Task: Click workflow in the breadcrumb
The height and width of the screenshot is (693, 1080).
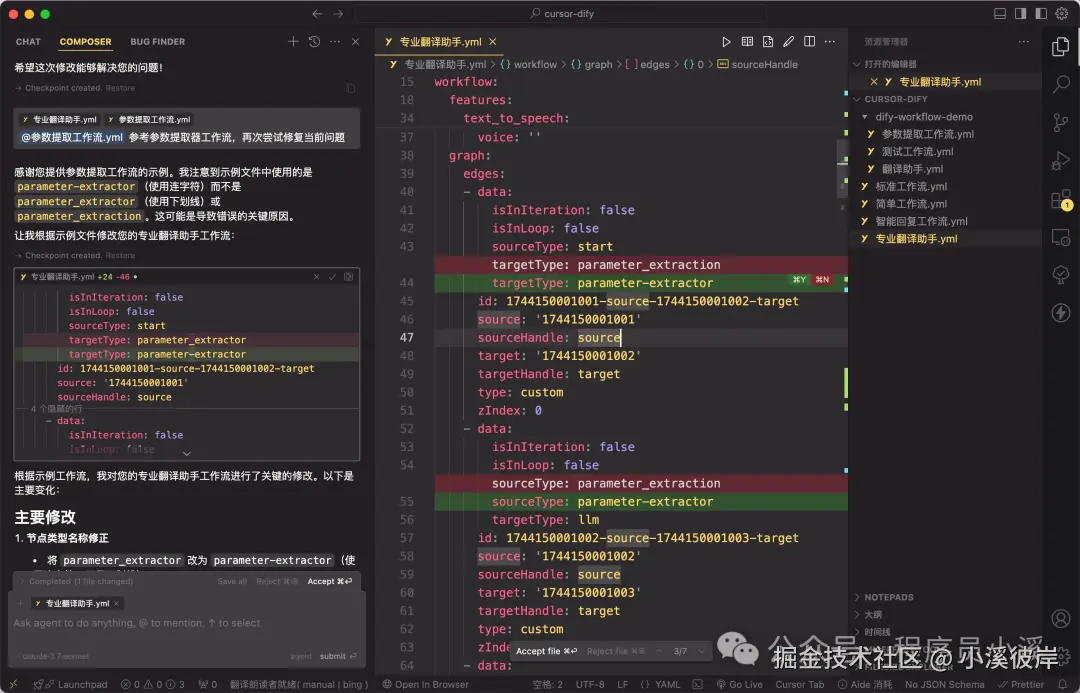Action: [x=535, y=64]
